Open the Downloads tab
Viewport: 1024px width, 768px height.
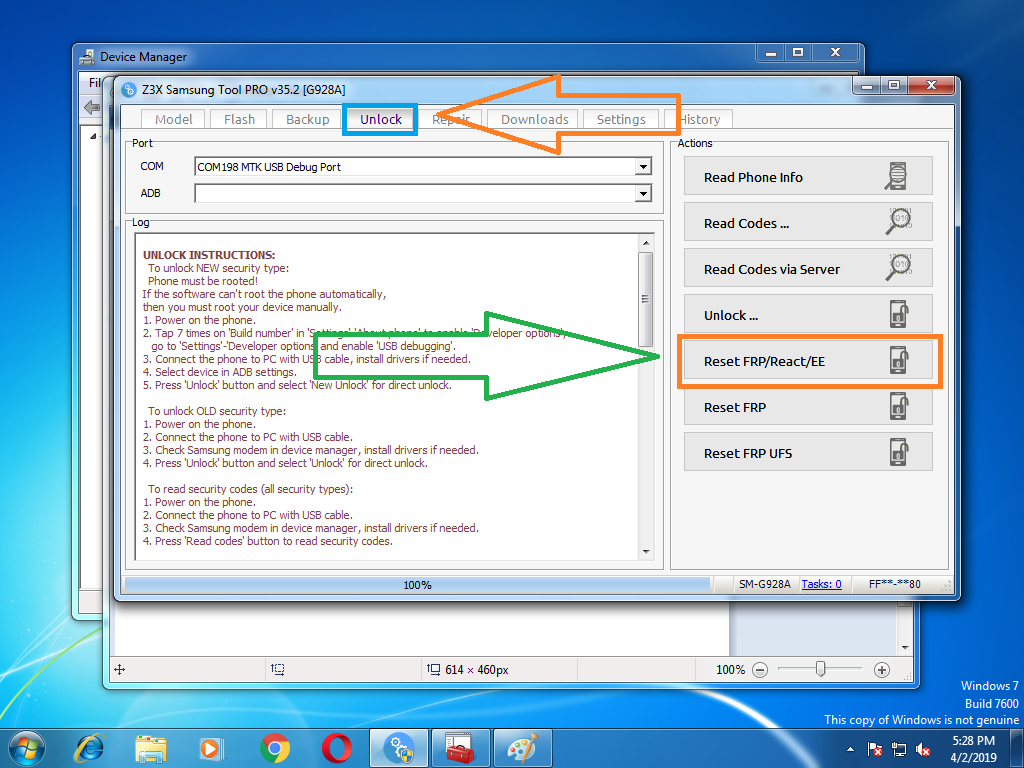(x=534, y=120)
